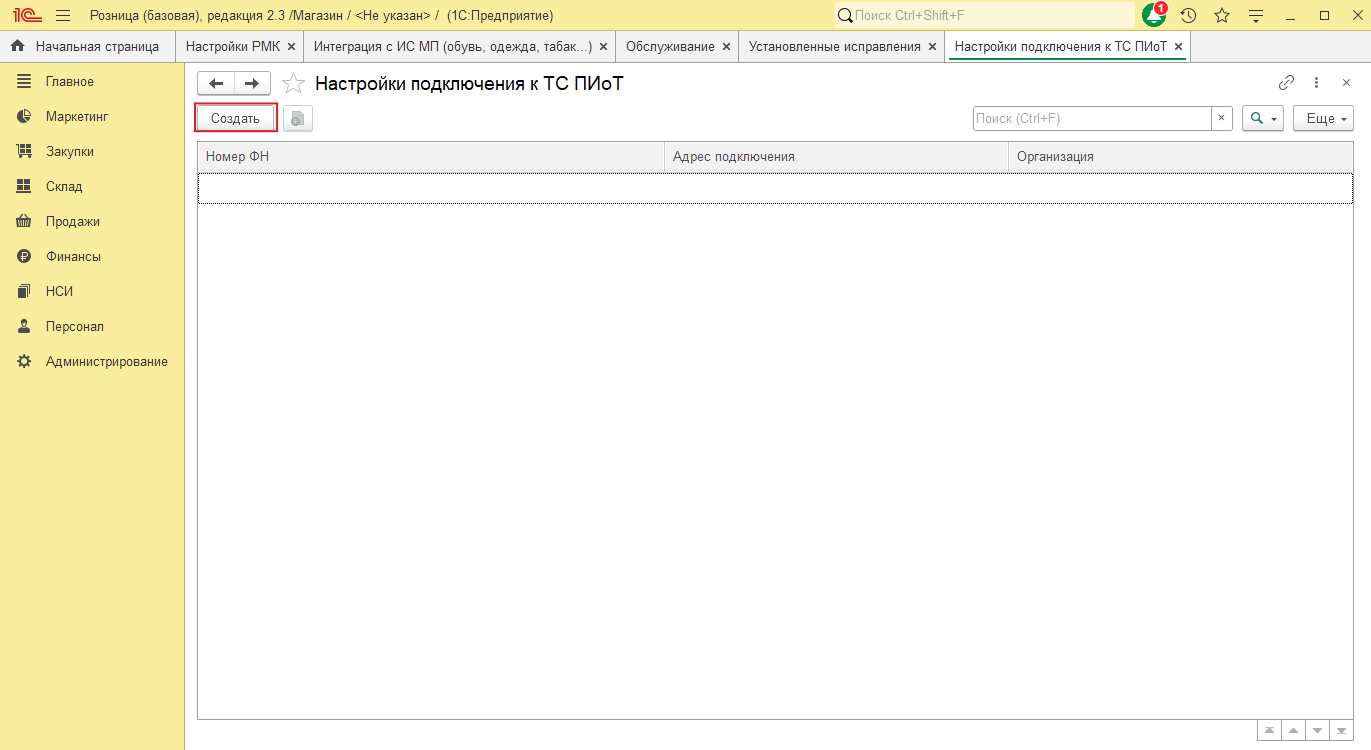Clear list search with the x button

[x=1222, y=118]
